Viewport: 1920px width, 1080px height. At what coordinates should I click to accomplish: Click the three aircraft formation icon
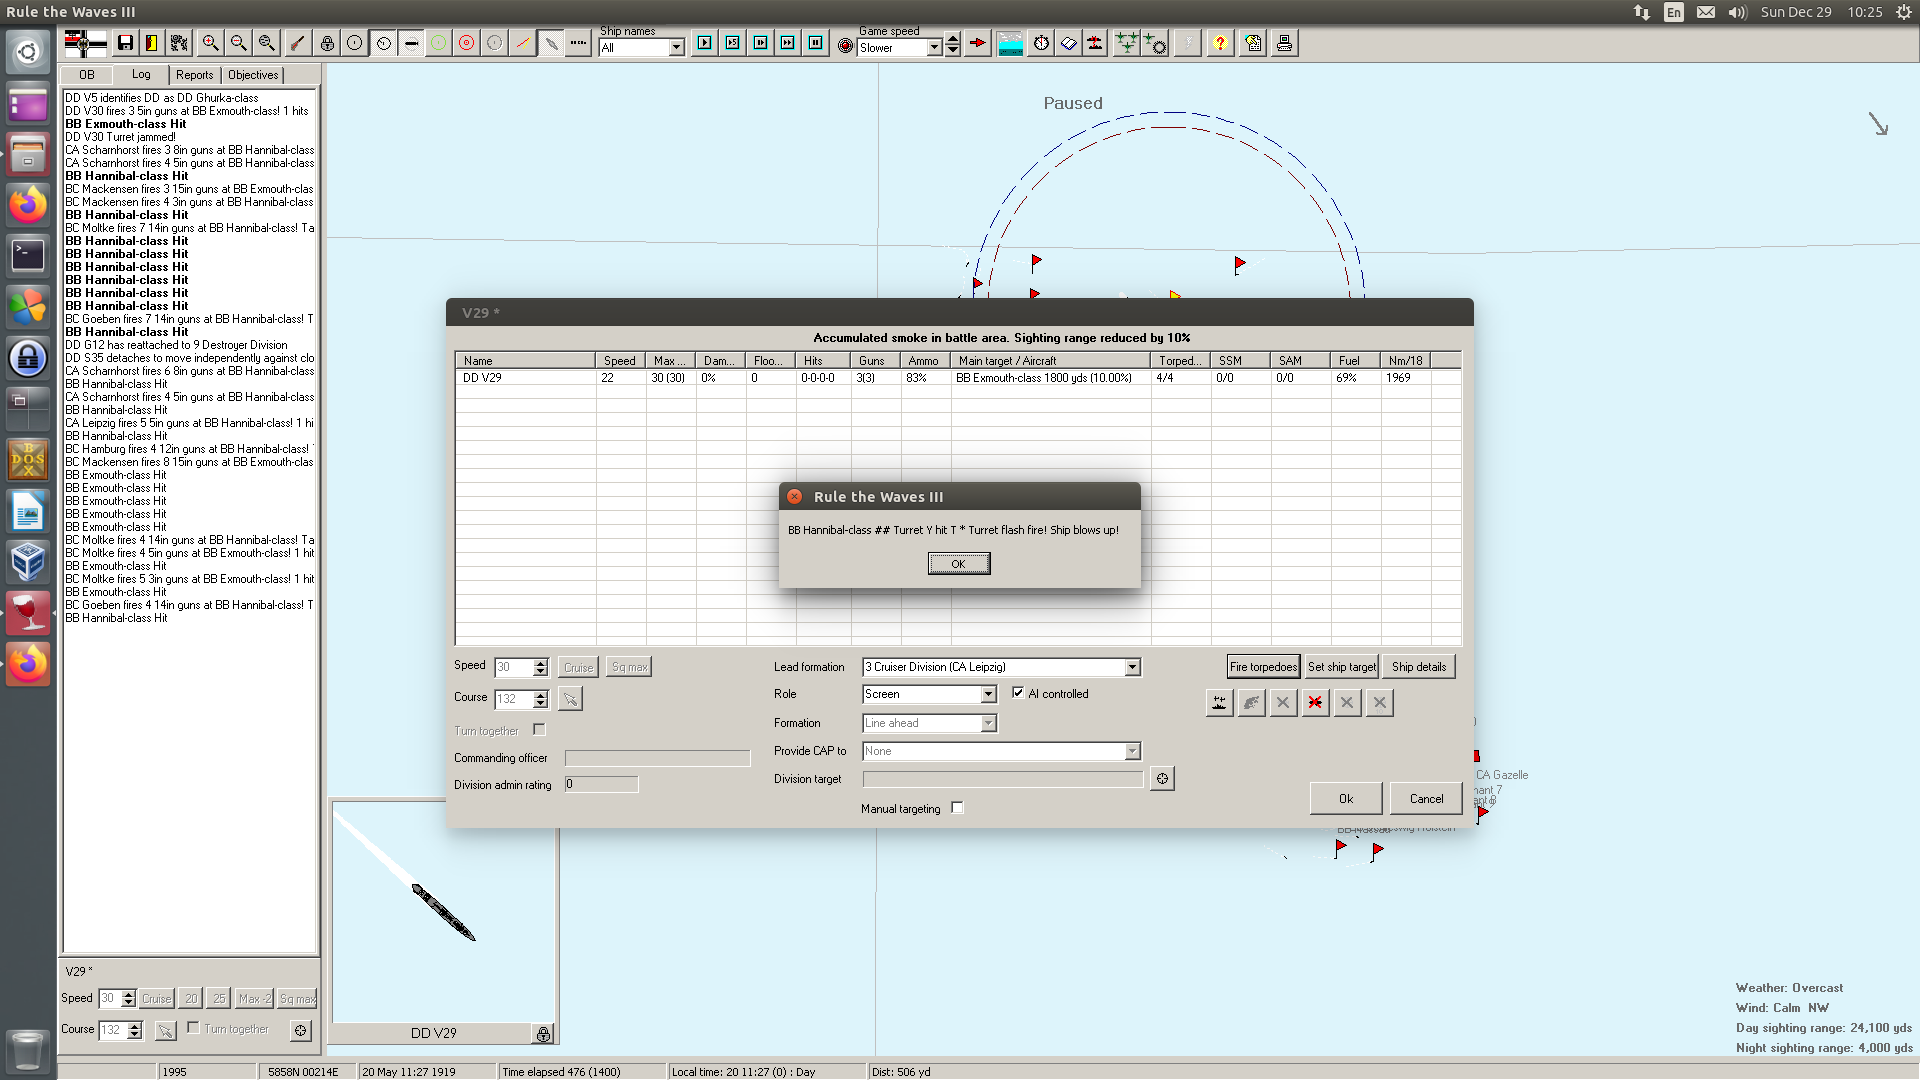point(1126,43)
